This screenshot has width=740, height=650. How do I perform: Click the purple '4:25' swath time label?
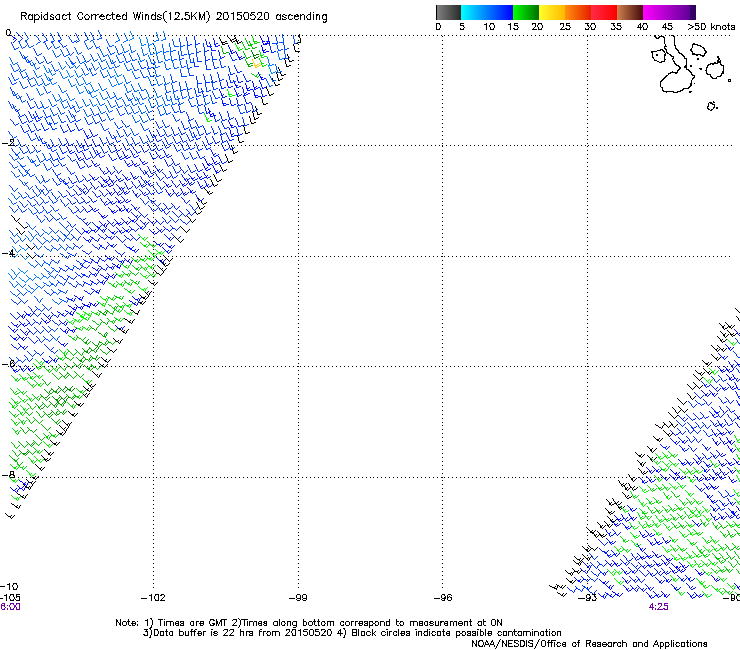(x=658, y=607)
